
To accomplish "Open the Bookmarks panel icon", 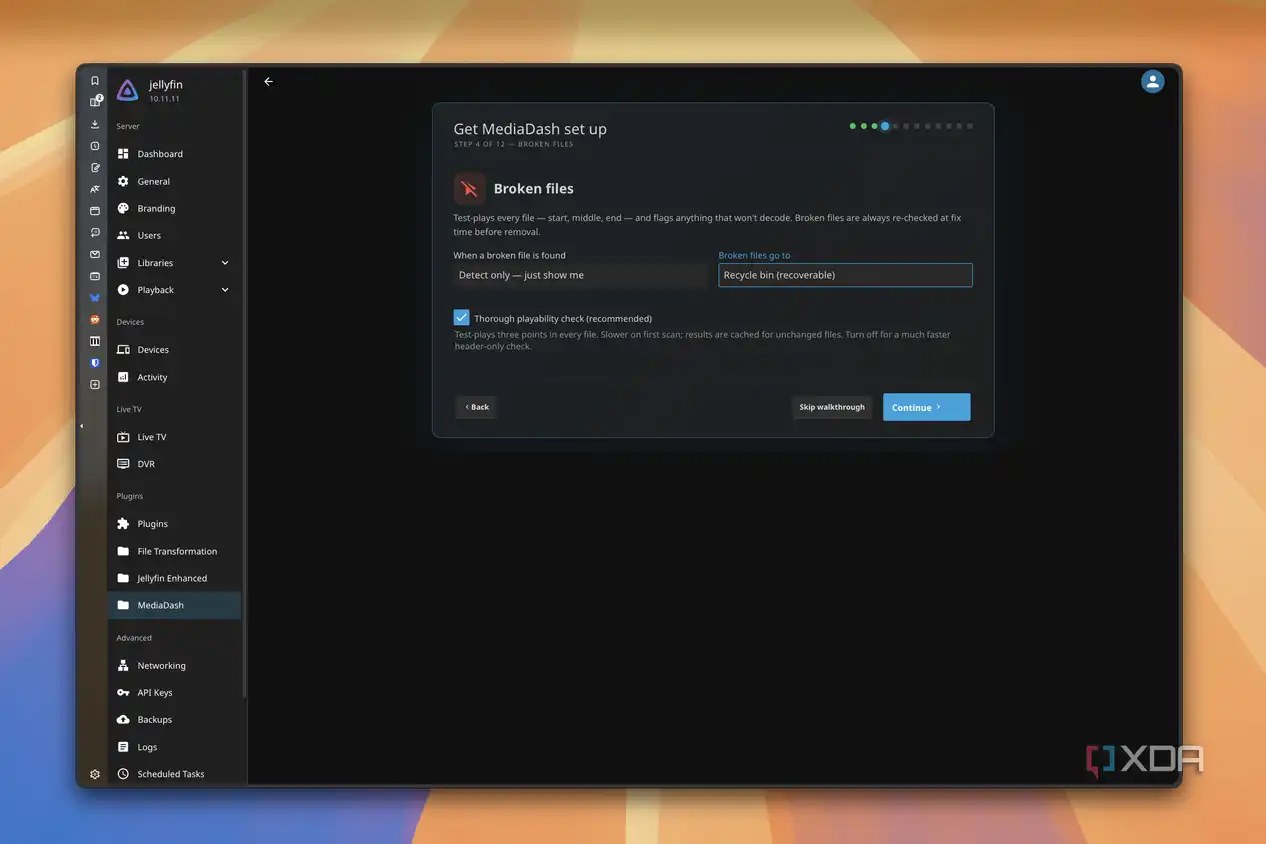I will [x=95, y=81].
